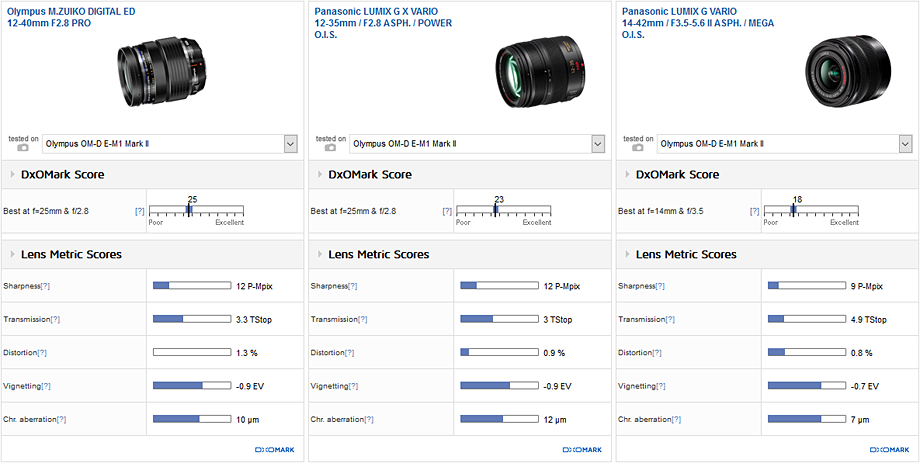Open Sharpness [?] help in the Panasonic 14-42mm panel
The width and height of the screenshot is (920, 463).
[x=660, y=286]
